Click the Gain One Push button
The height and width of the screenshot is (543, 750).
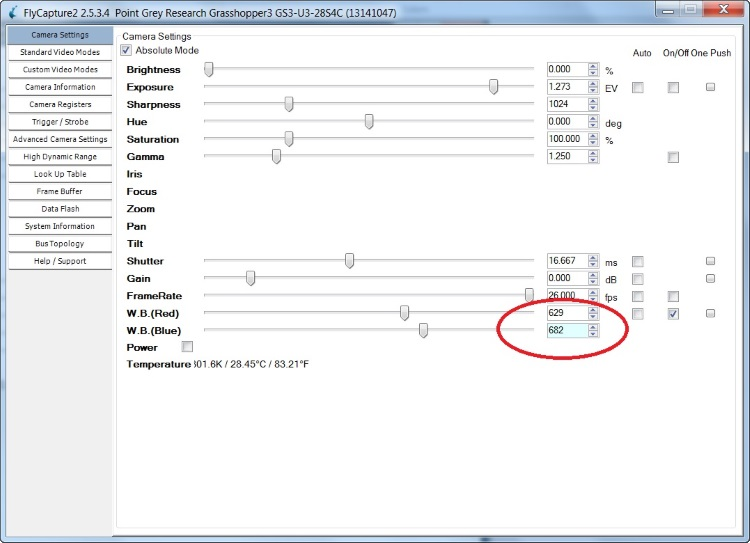[x=710, y=278]
